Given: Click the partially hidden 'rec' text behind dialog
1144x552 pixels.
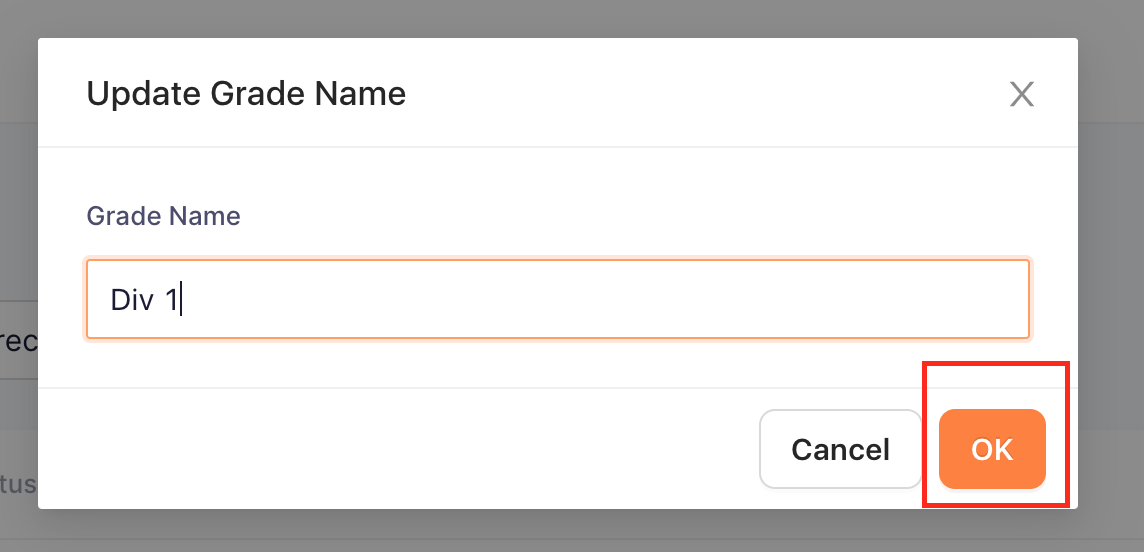Looking at the screenshot, I should [19, 341].
